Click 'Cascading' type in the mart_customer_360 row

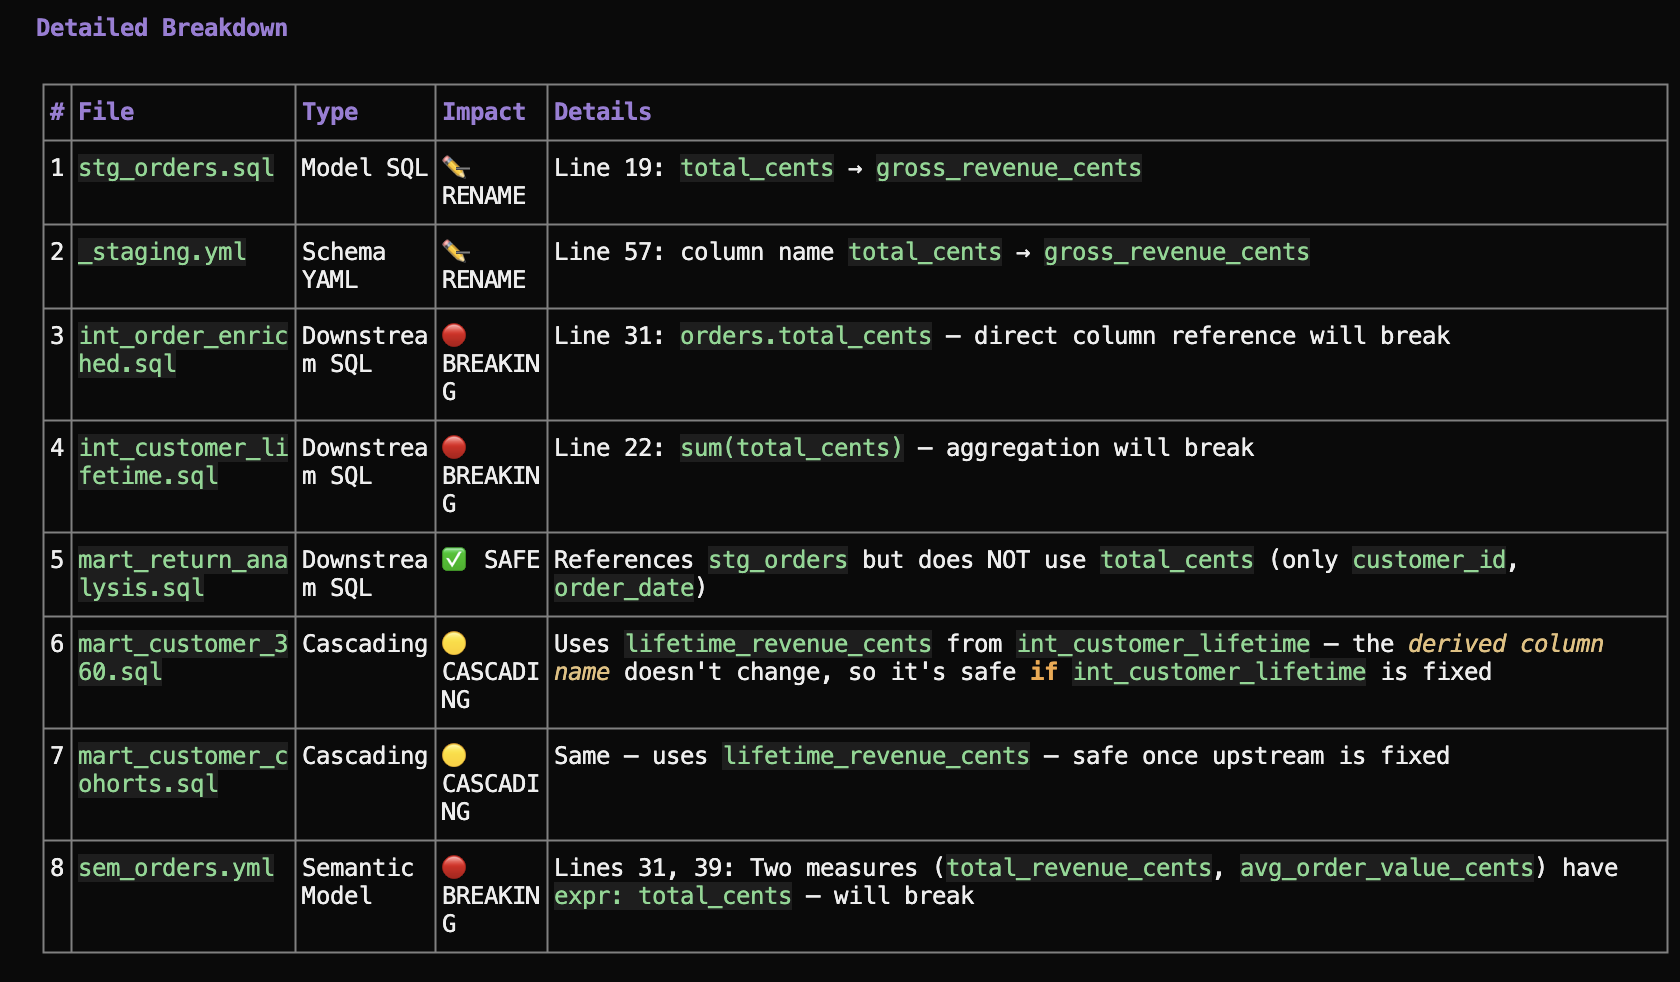pyautogui.click(x=365, y=644)
